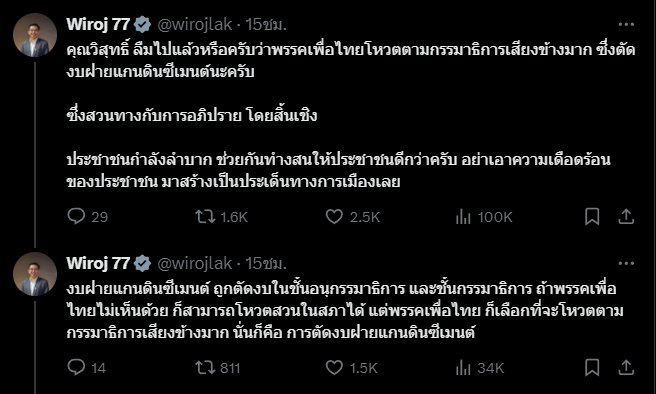Open Wiroj 77 profile picture on first tweet
Image resolution: width=656 pixels, height=394 pixels.
[x=35, y=35]
